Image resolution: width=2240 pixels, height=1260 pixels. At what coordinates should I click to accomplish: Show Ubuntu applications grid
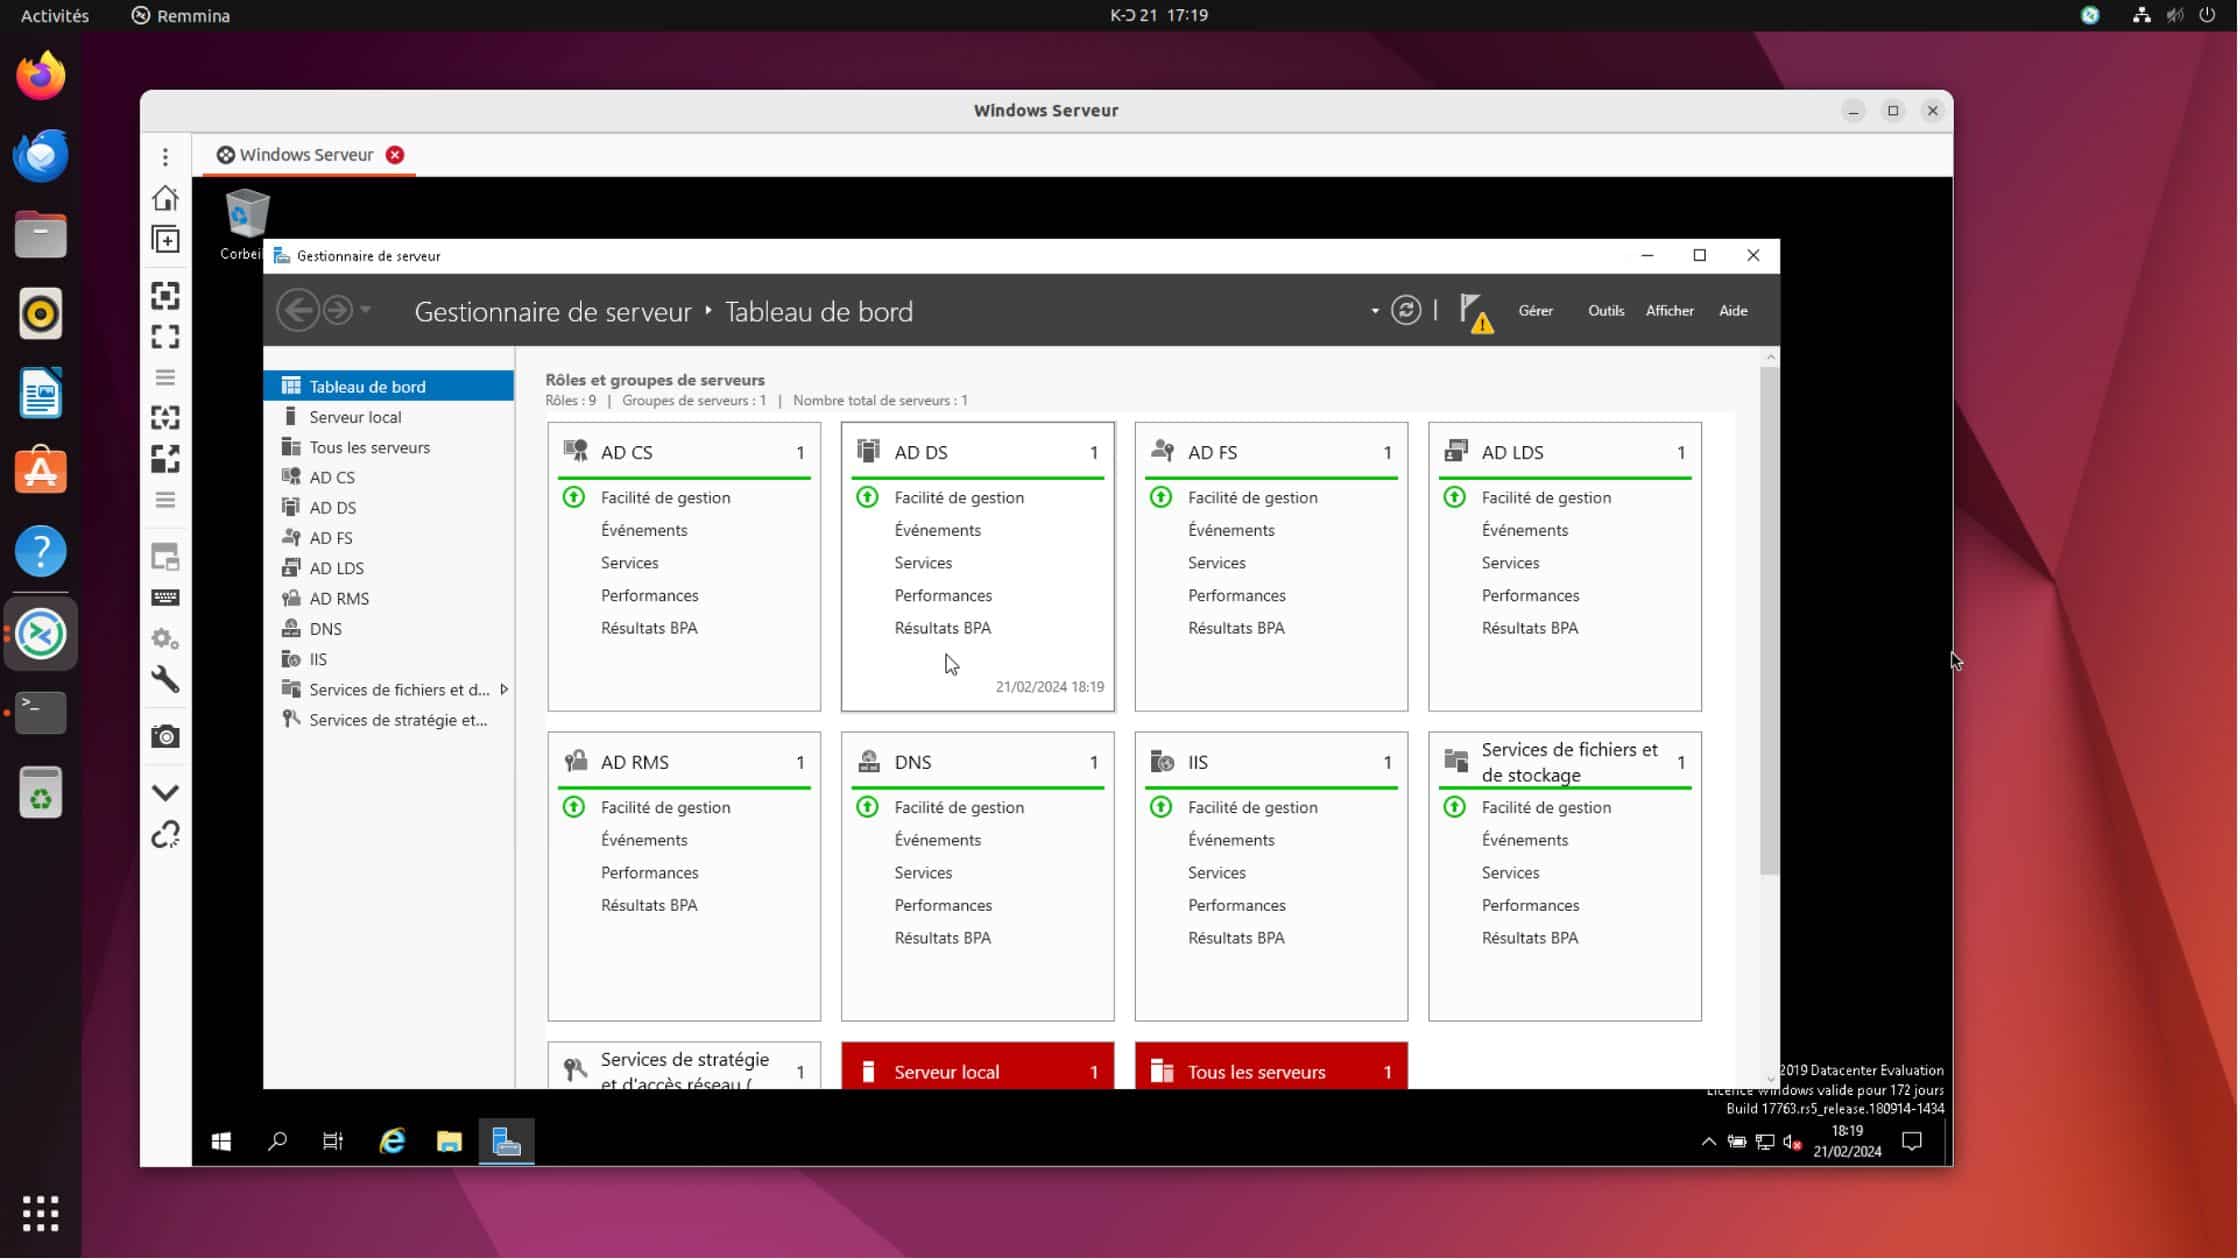click(41, 1214)
